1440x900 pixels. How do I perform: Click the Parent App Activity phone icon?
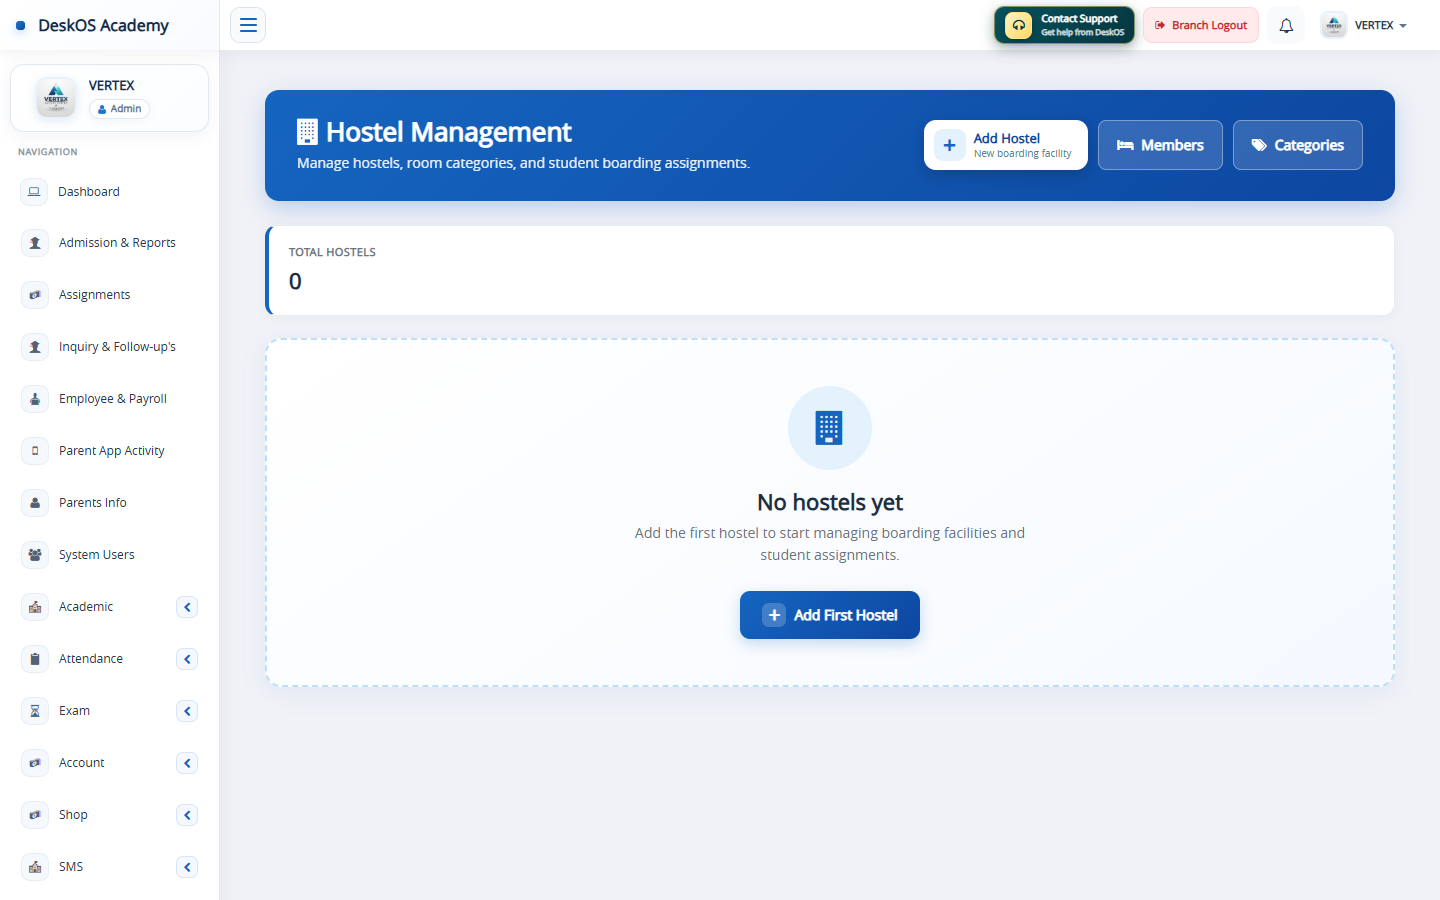pos(35,451)
